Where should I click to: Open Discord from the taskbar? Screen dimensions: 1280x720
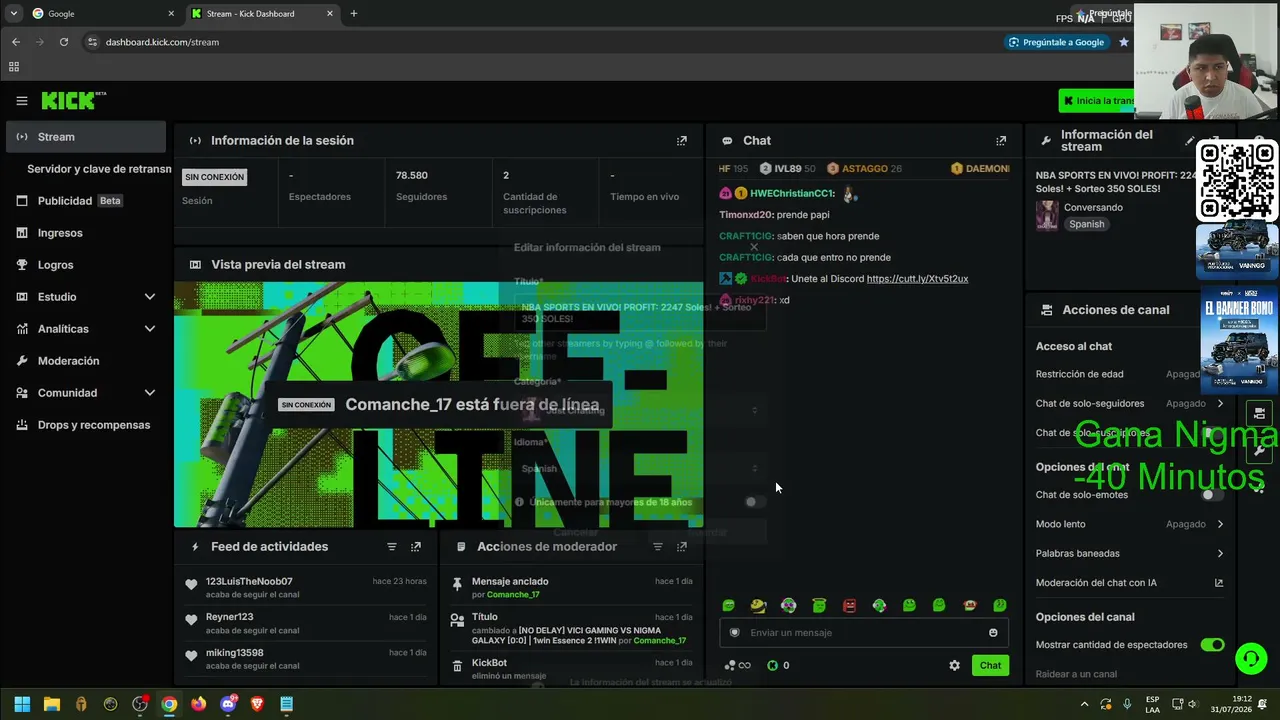tap(228, 704)
